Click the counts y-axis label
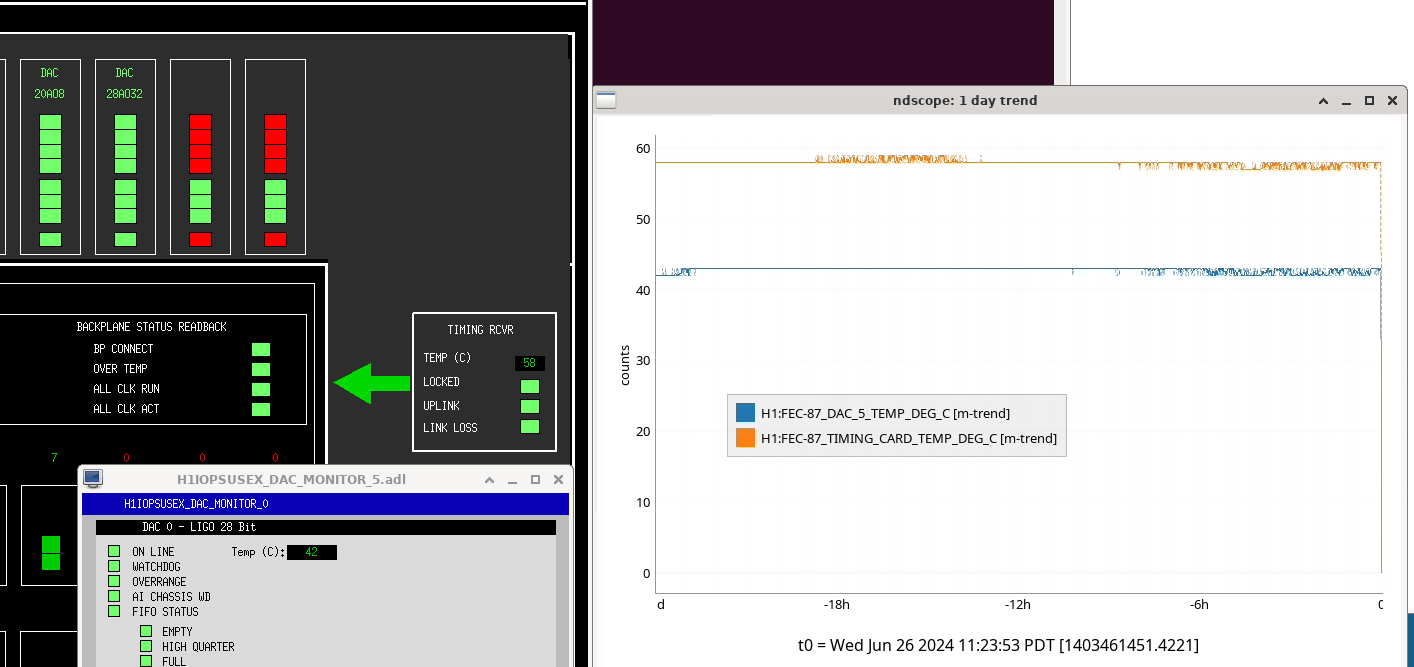Image resolution: width=1414 pixels, height=667 pixels. (625, 365)
